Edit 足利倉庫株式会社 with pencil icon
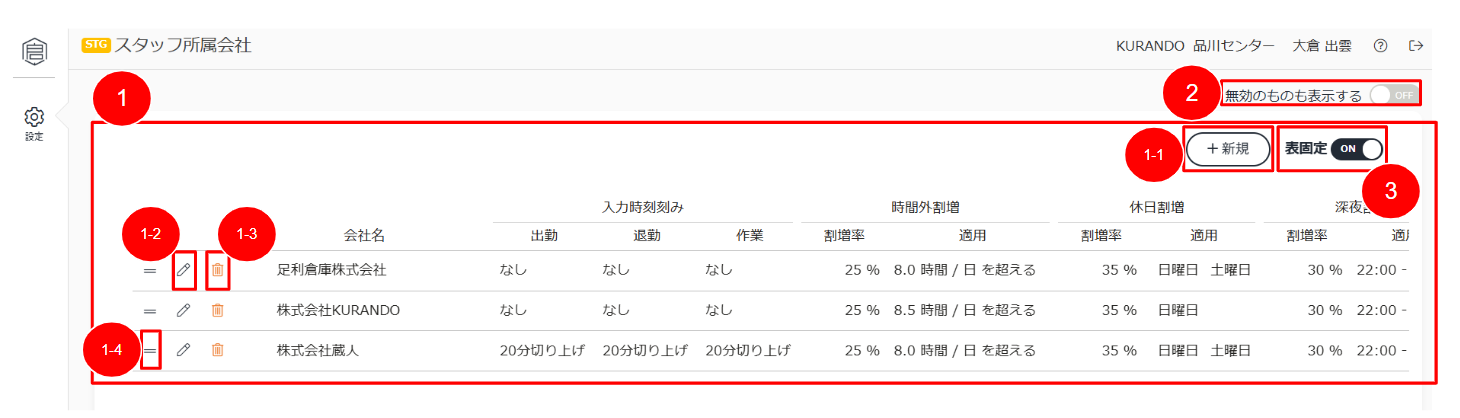Viewport: 1460px width, 418px height. coord(183,270)
